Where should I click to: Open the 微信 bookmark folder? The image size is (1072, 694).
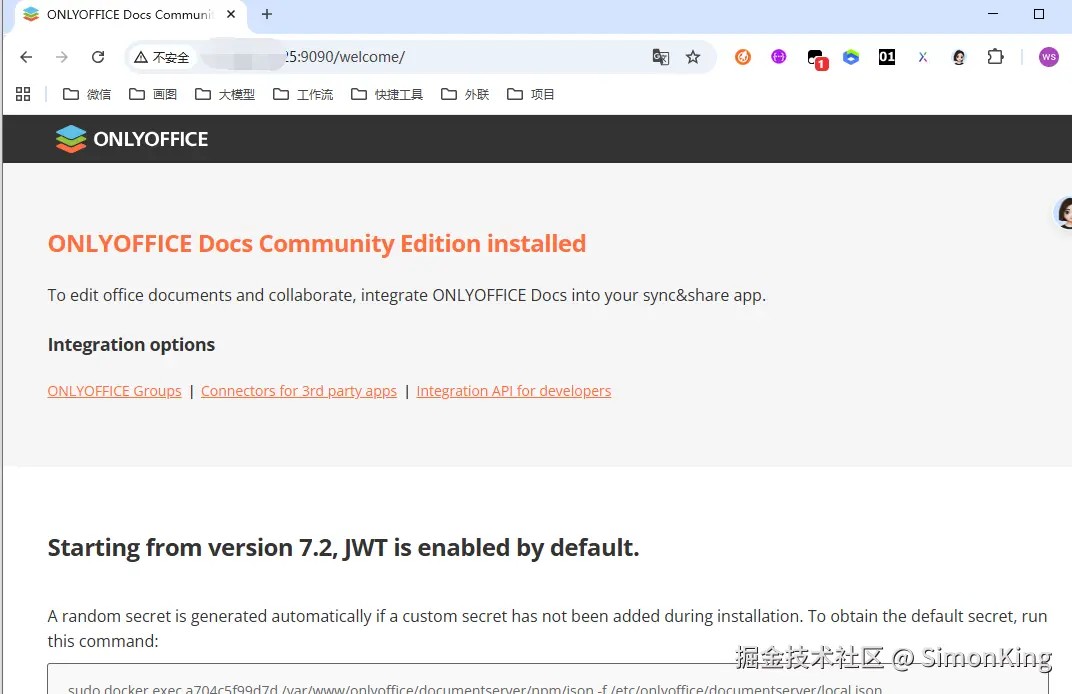pos(87,94)
